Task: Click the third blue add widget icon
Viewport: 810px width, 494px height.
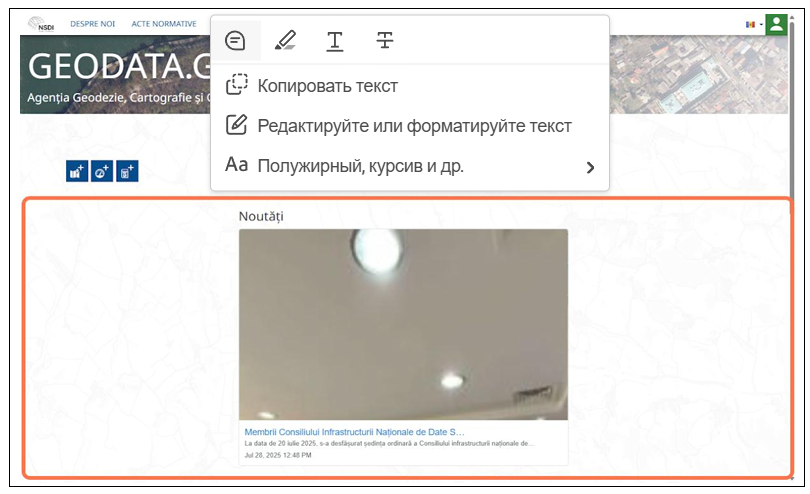Action: click(x=127, y=171)
